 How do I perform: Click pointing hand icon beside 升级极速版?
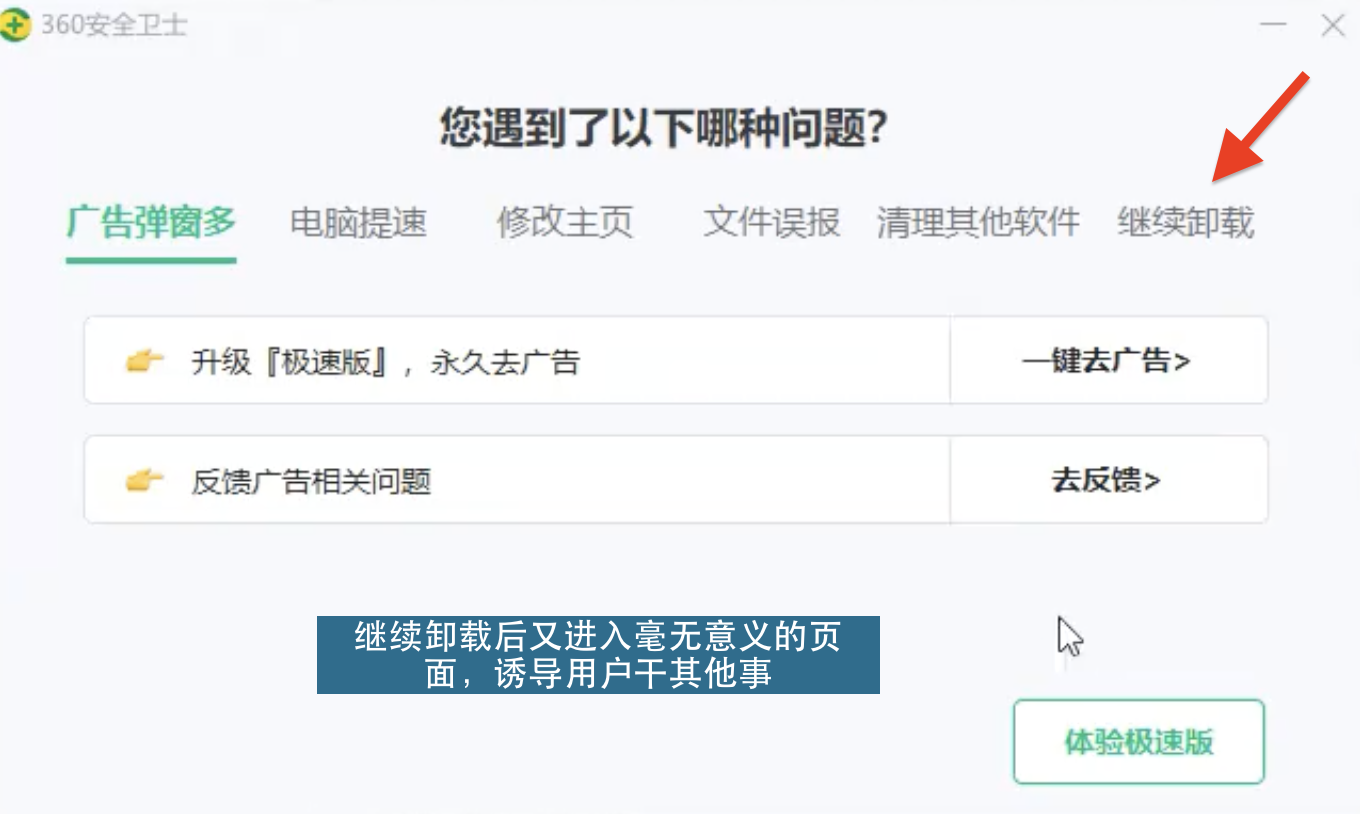click(144, 361)
